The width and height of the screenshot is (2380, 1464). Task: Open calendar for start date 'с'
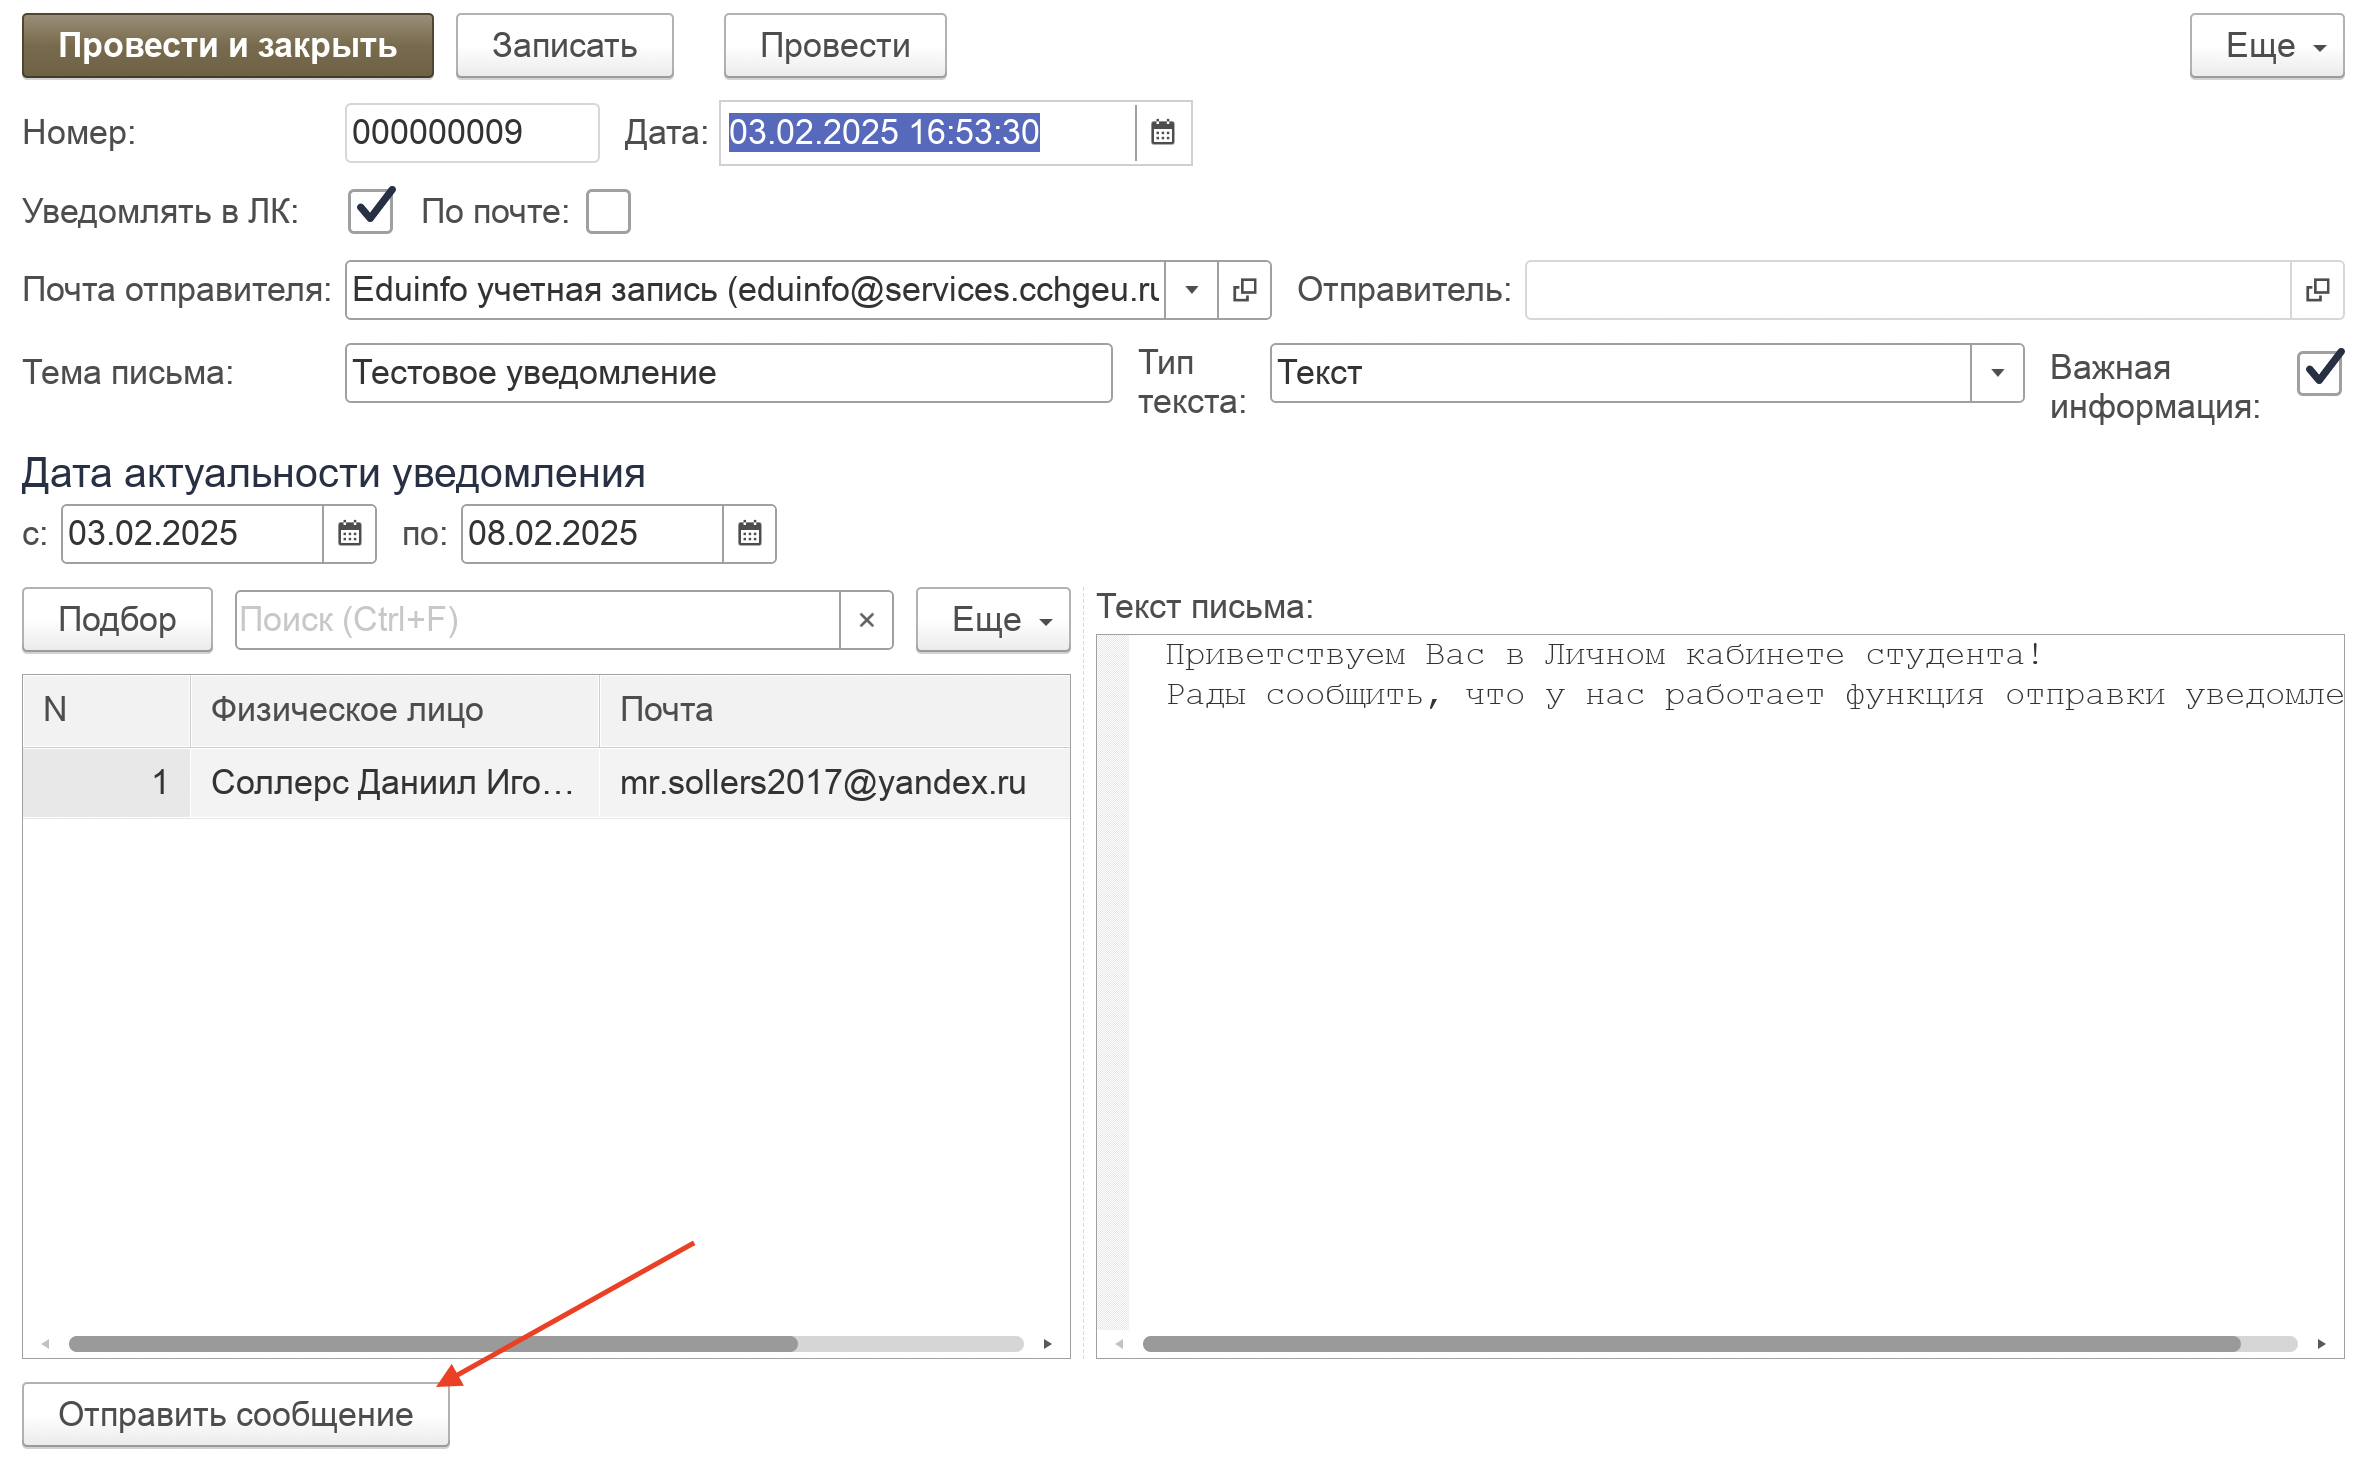[349, 534]
